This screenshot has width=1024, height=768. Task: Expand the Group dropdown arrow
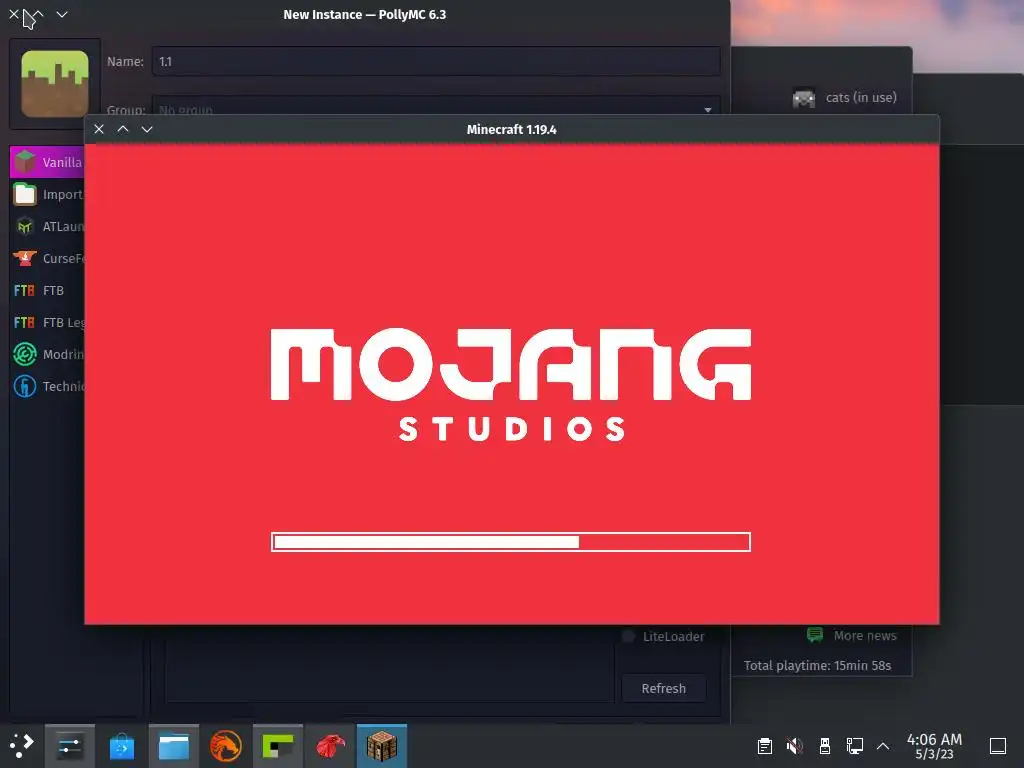point(707,110)
